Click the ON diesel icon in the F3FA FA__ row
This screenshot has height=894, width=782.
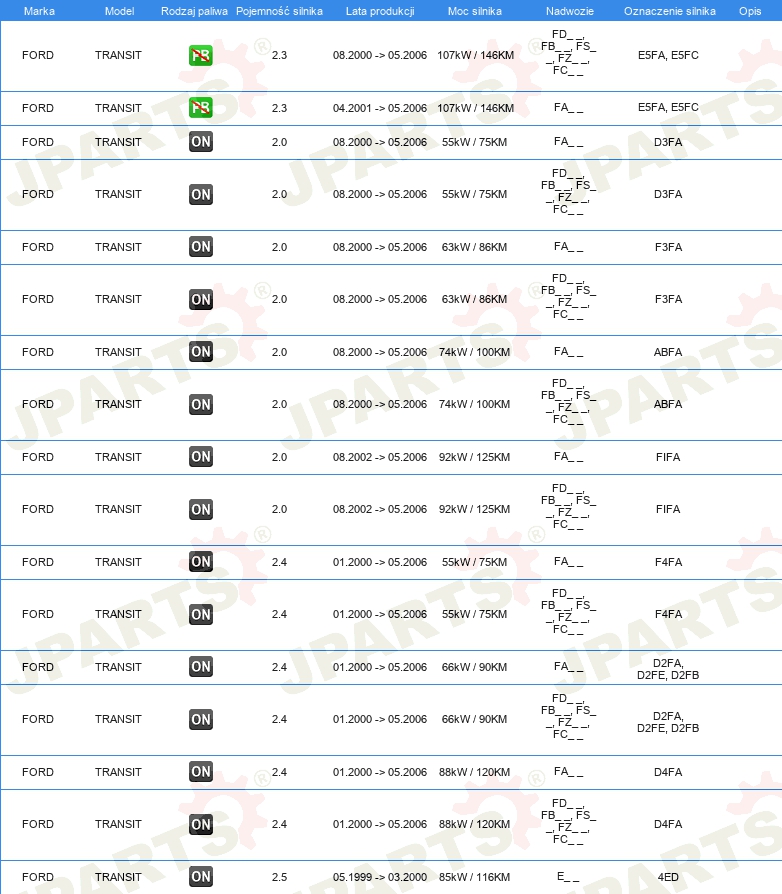pyautogui.click(x=201, y=247)
